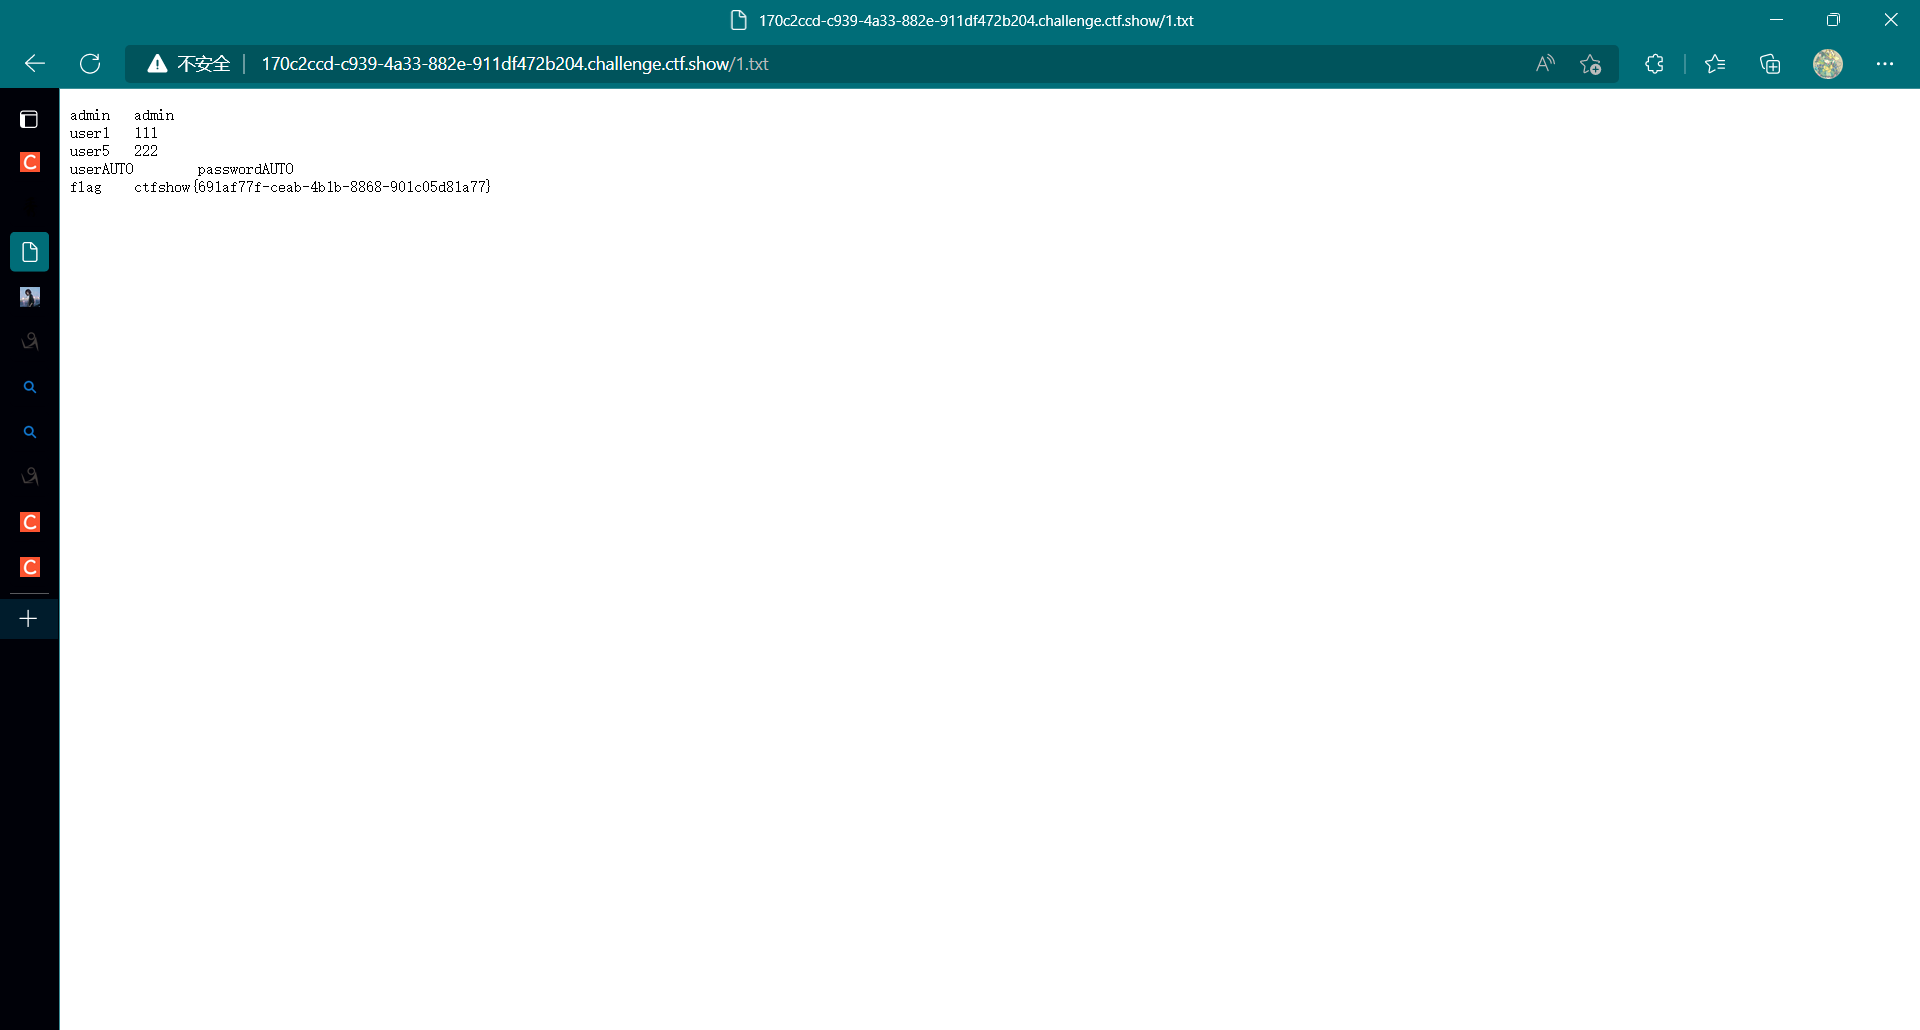Click the page title in title bar
This screenshot has width=1920, height=1030.
[x=975, y=20]
